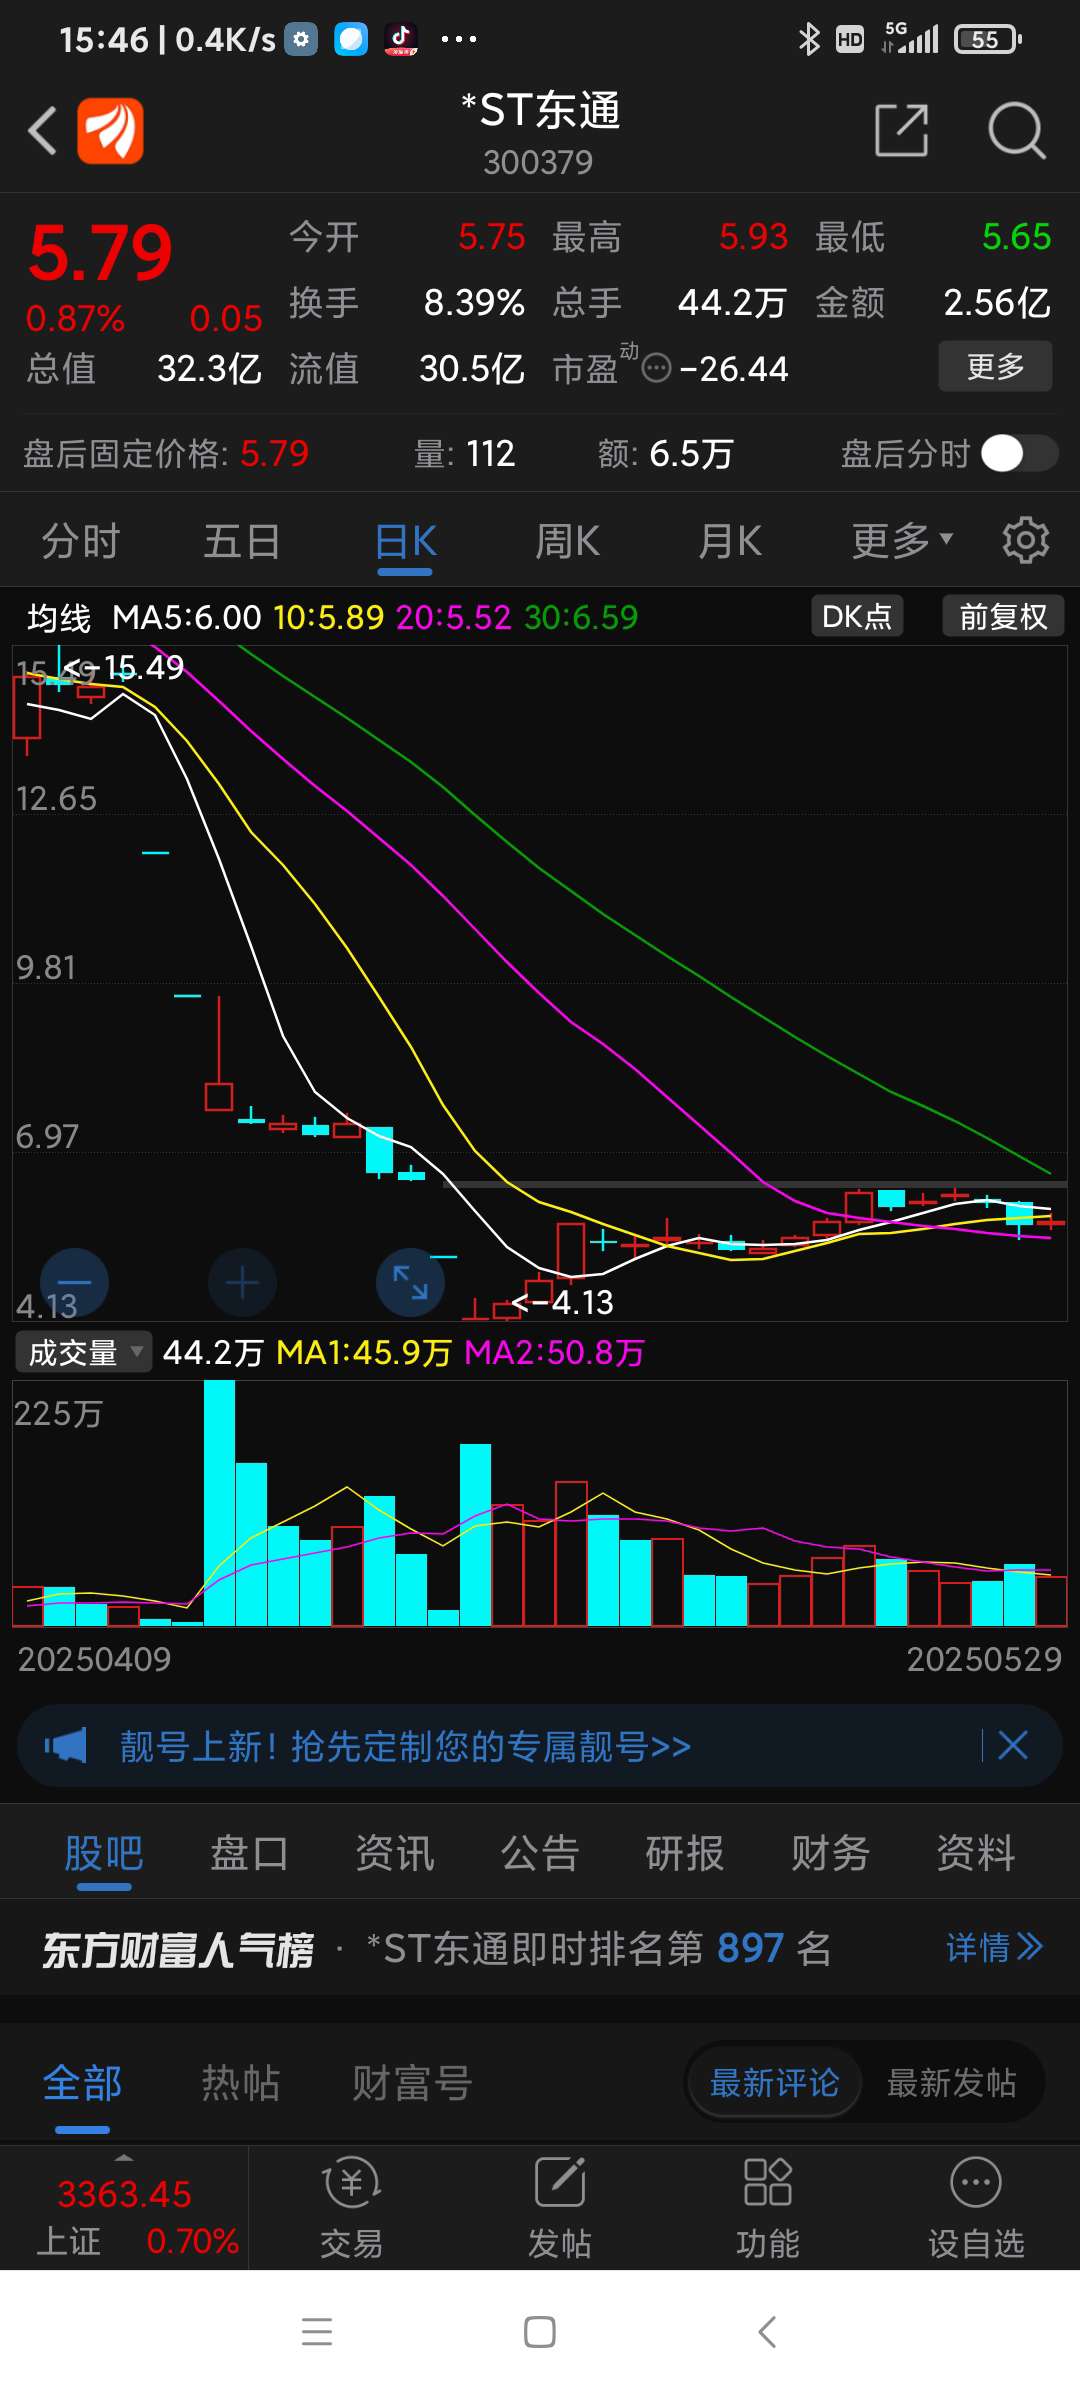The image size is (1080, 2400).
Task: Tap 东方财富人气榜 title
Action: (x=177, y=1949)
